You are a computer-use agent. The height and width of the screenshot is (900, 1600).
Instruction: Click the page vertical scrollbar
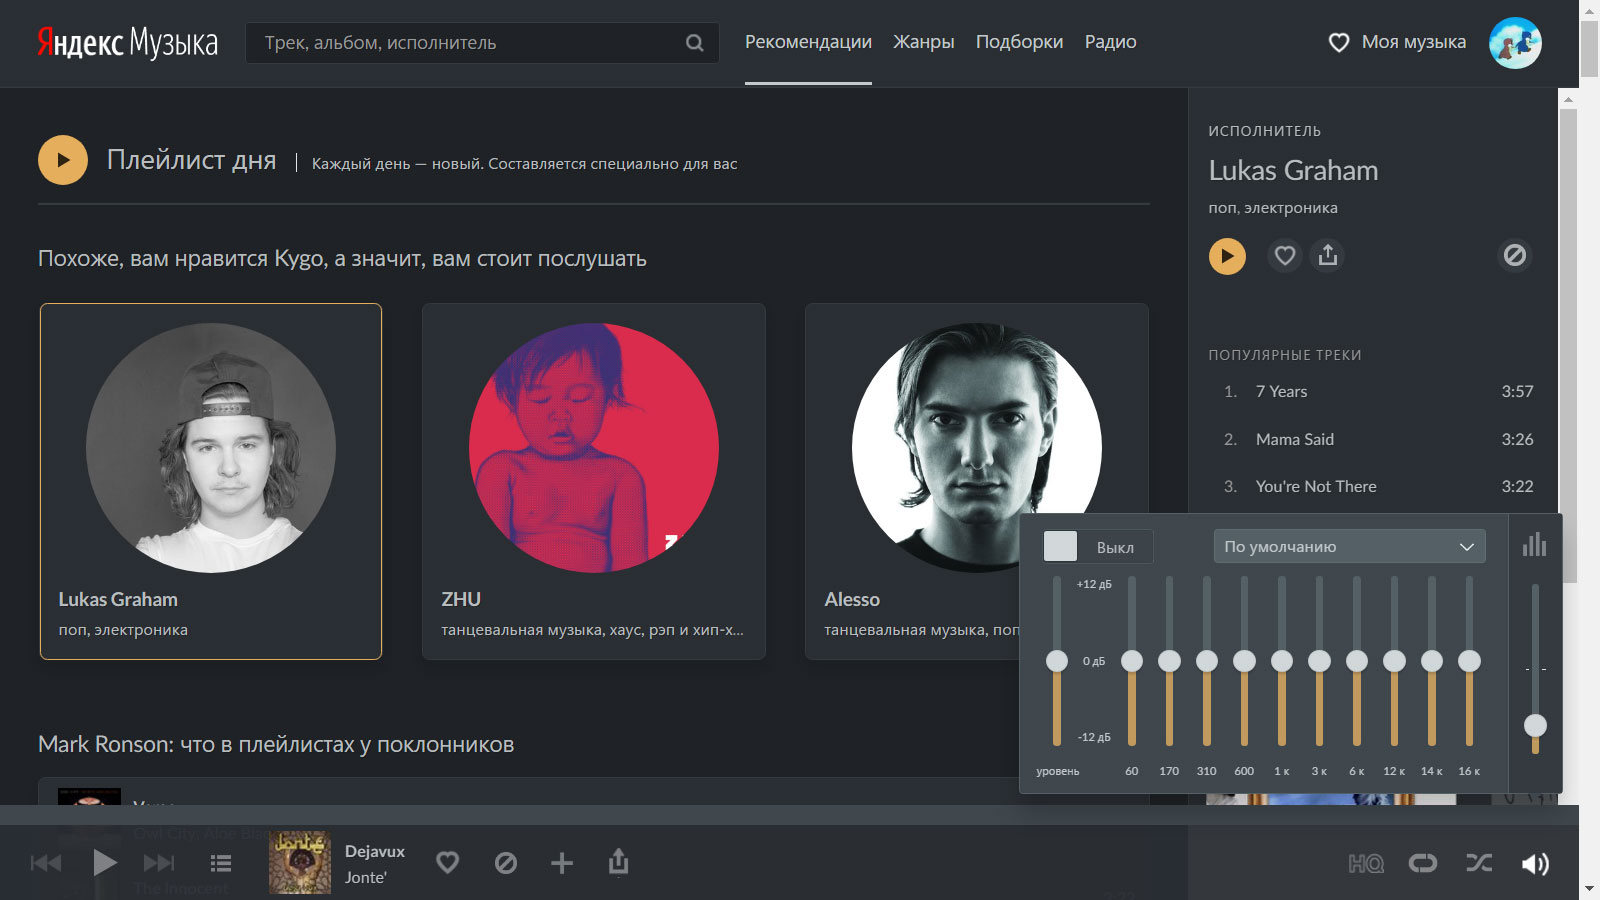coord(1589,47)
